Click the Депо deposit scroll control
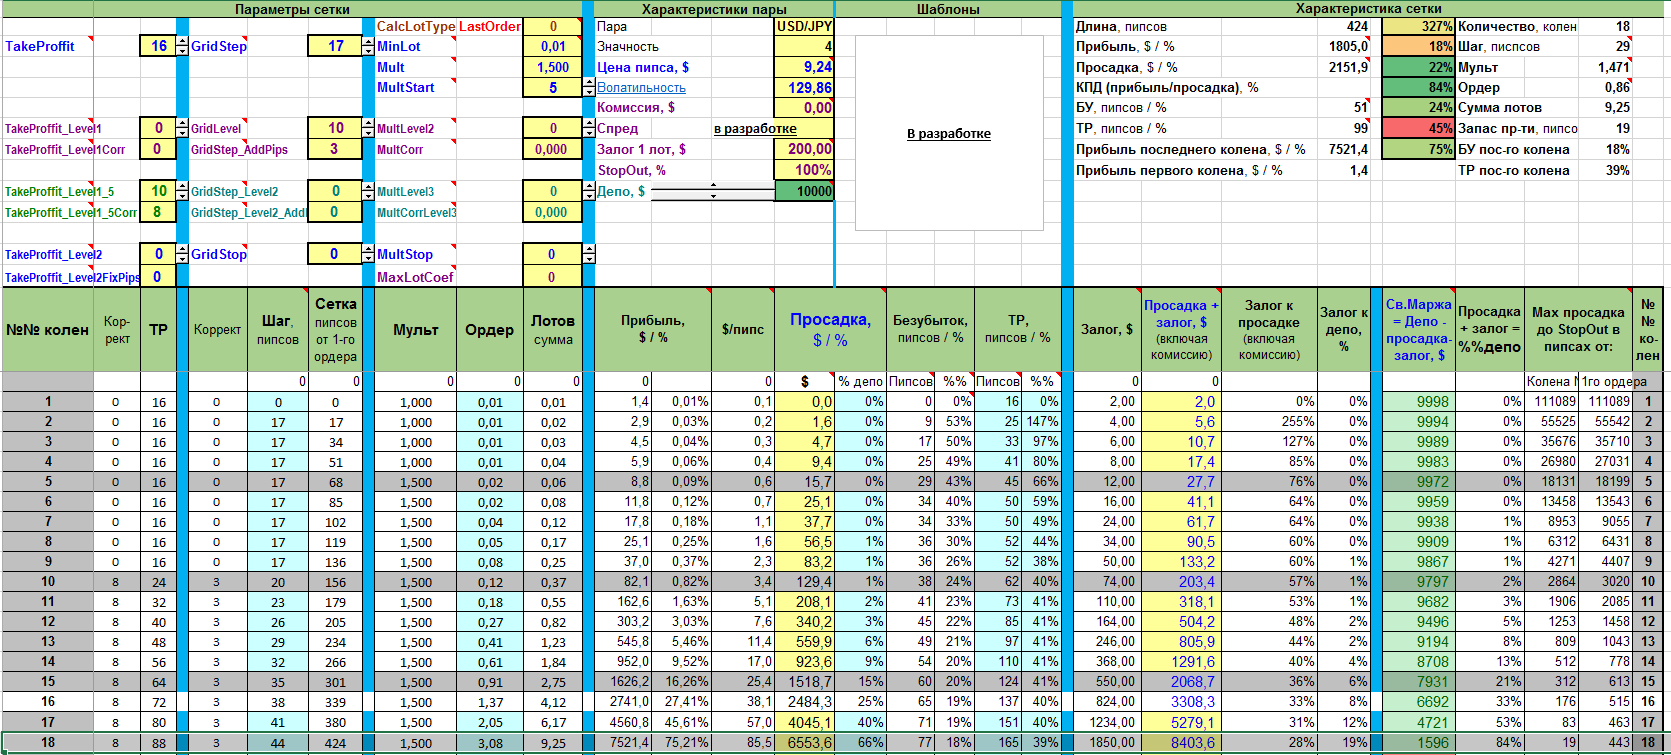Image resolution: width=1671 pixels, height=755 pixels. (x=713, y=191)
